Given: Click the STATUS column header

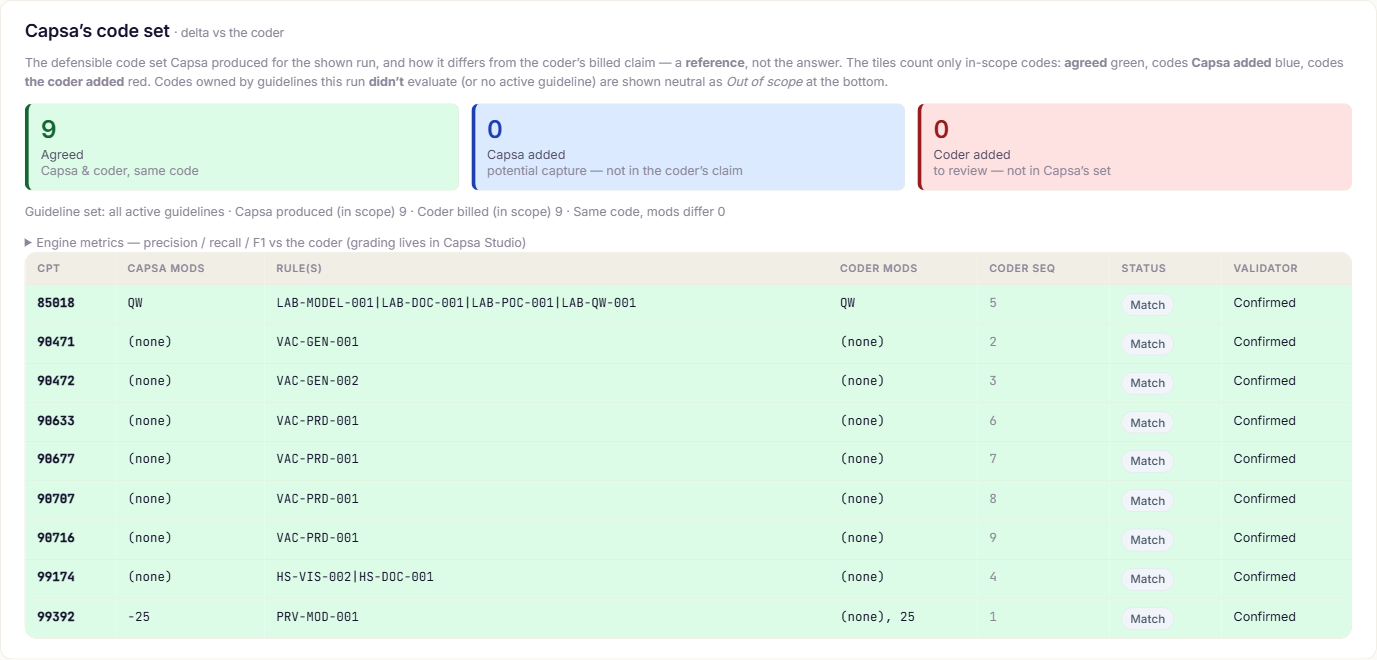Looking at the screenshot, I should [x=1143, y=268].
